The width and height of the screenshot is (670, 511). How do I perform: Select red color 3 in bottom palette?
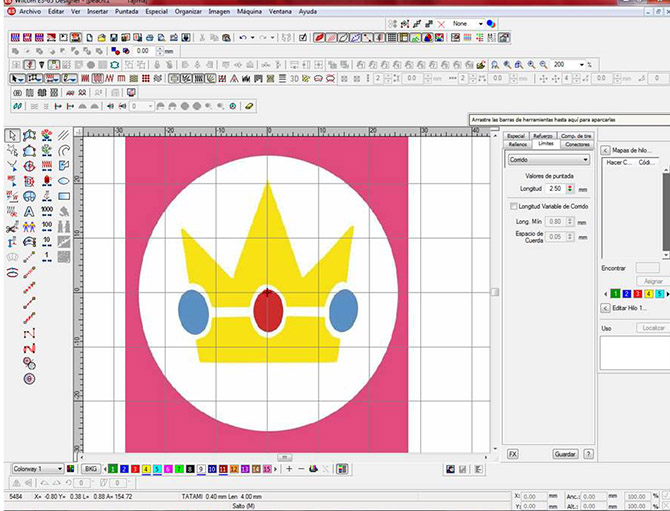(135, 469)
